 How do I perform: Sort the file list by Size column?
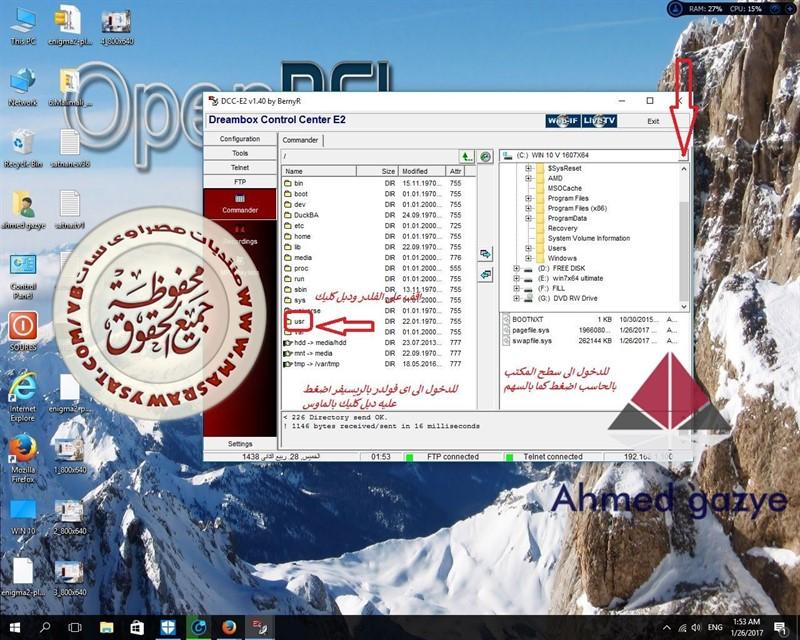coord(377,171)
